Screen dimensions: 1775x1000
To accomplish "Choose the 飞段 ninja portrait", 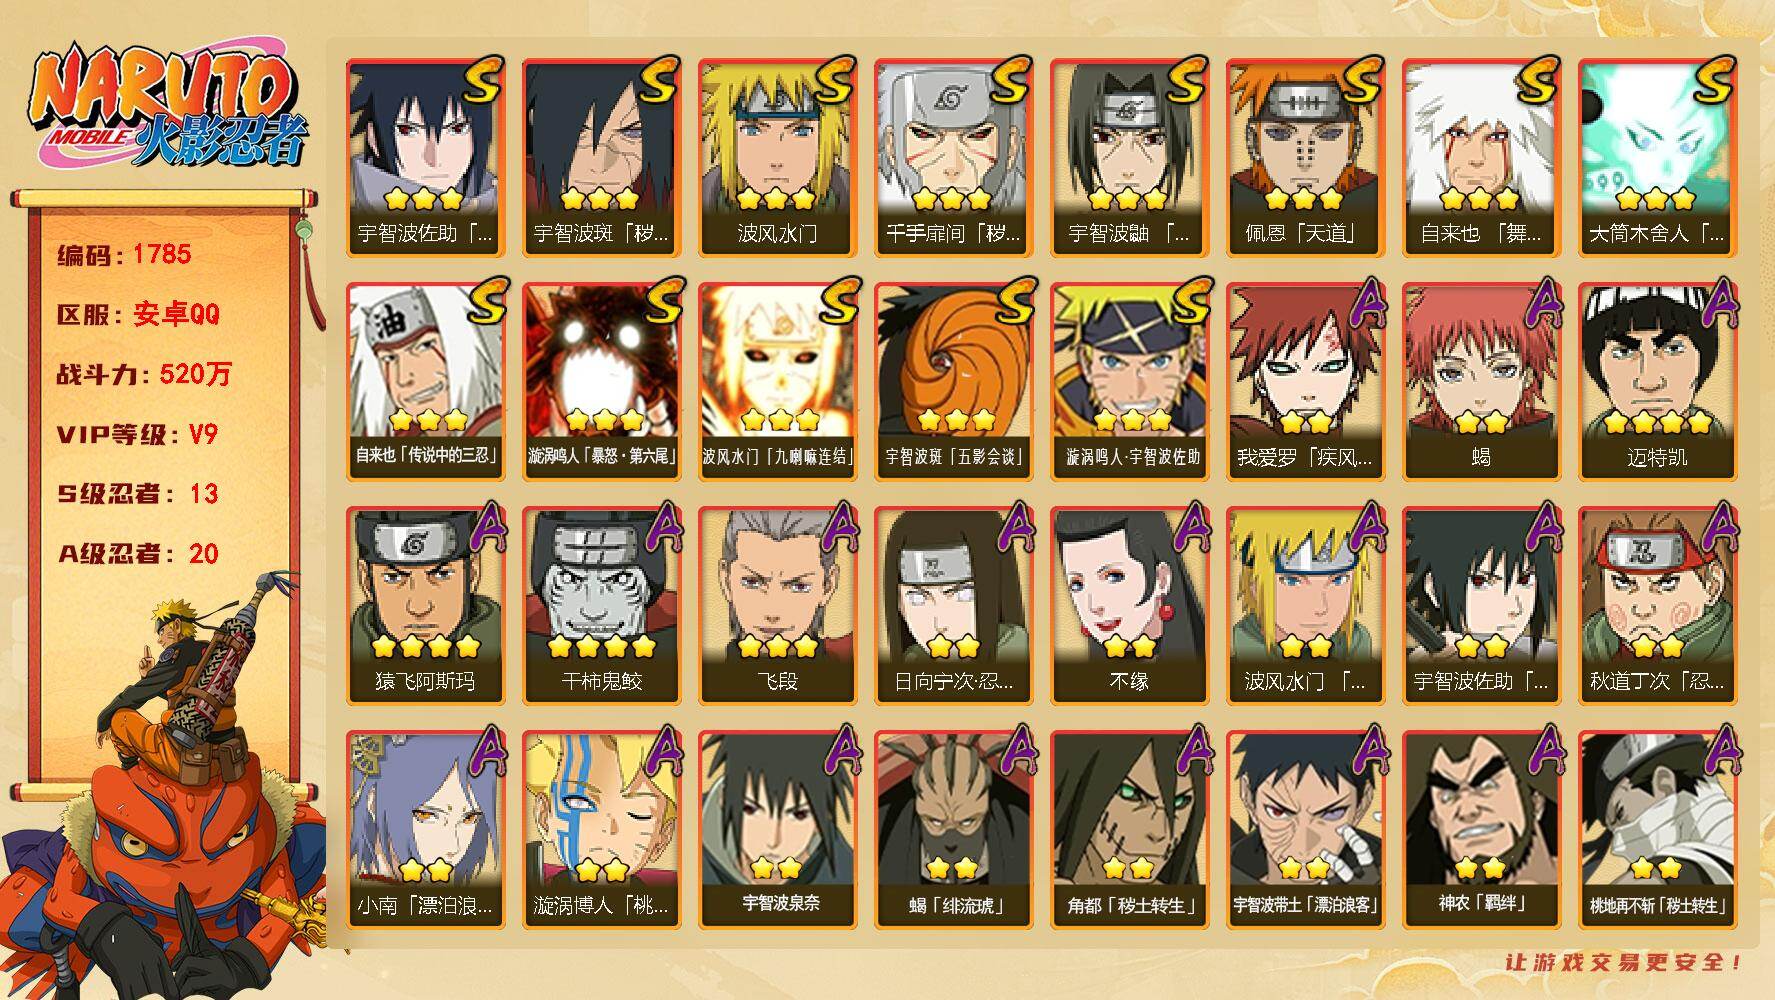I will [777, 605].
